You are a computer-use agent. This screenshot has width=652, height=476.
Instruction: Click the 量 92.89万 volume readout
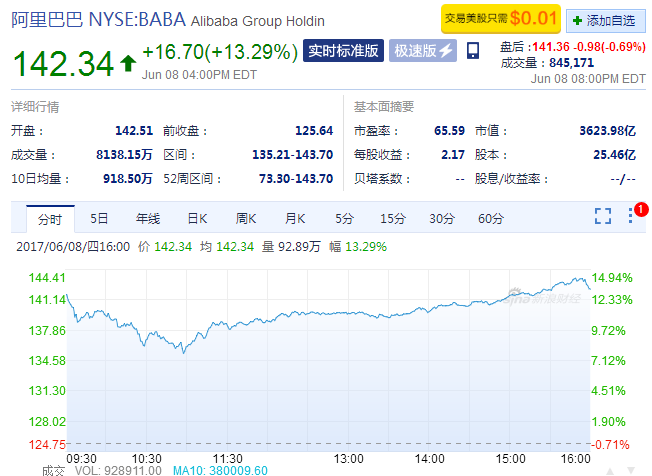291,247
